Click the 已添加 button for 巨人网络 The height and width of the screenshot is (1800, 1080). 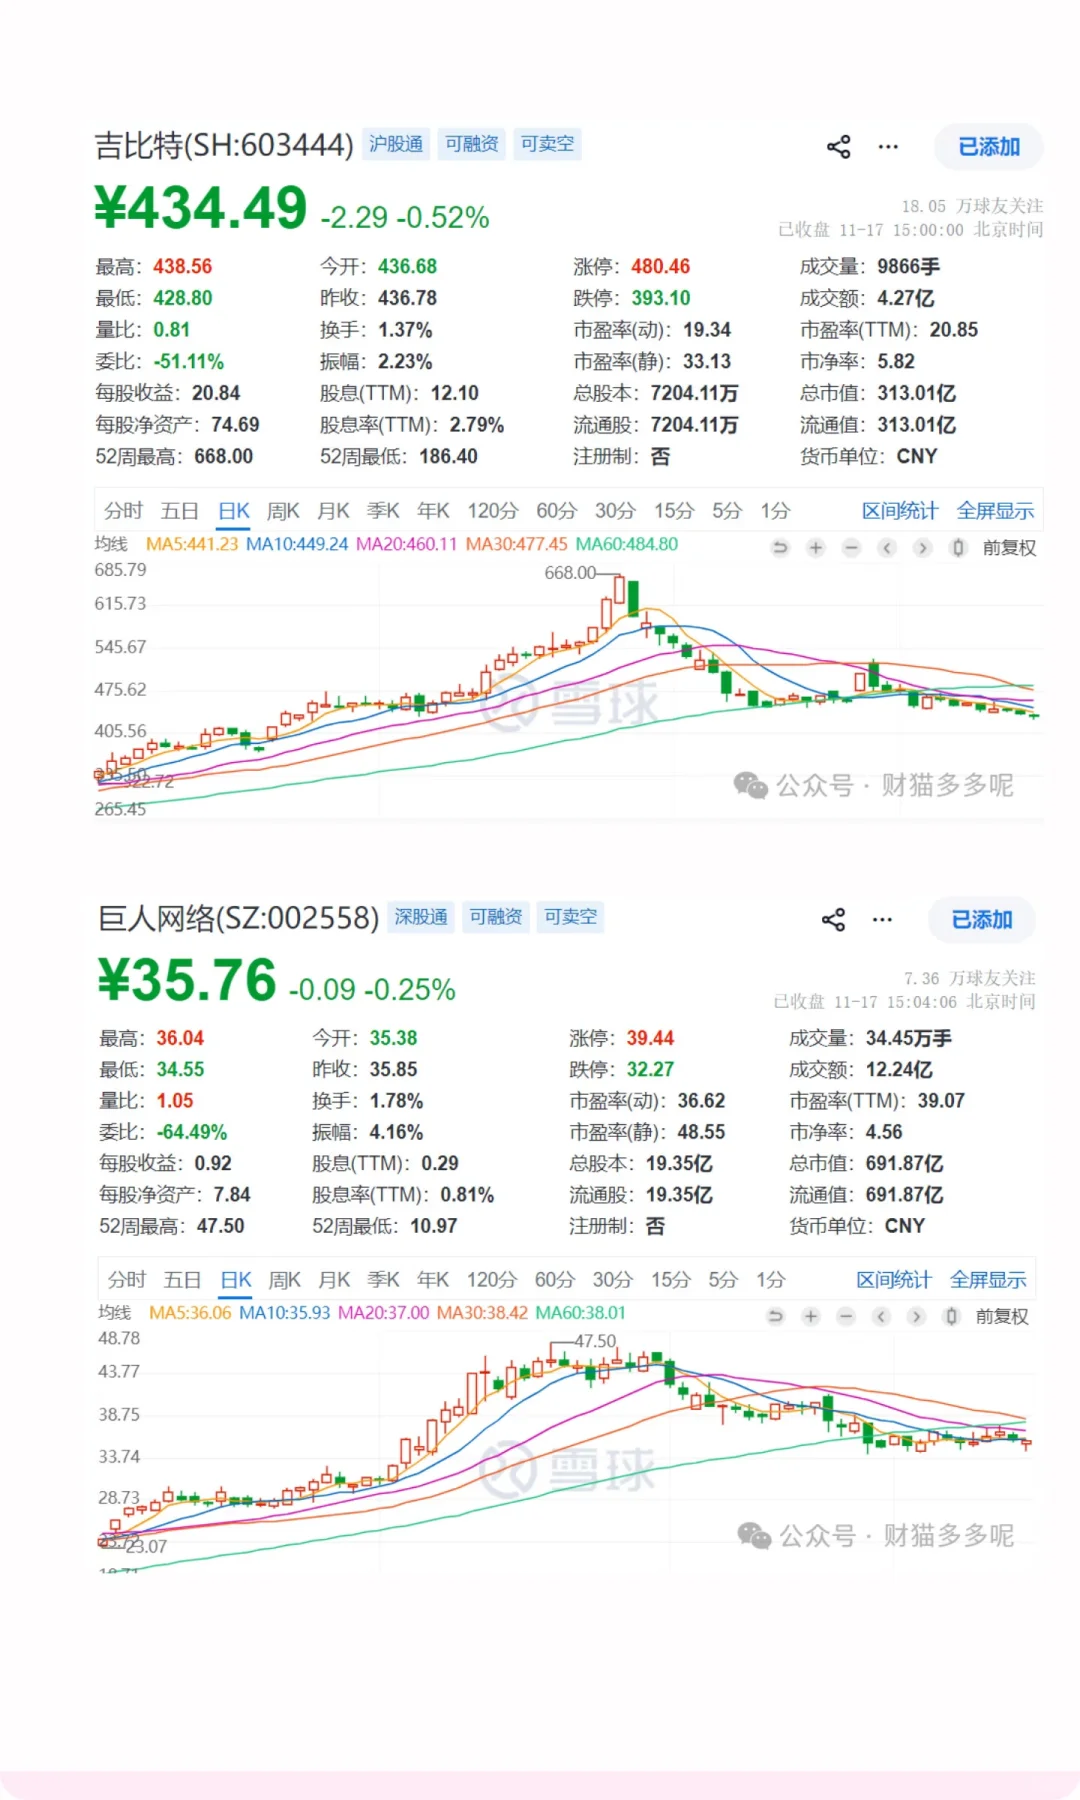pyautogui.click(x=982, y=919)
